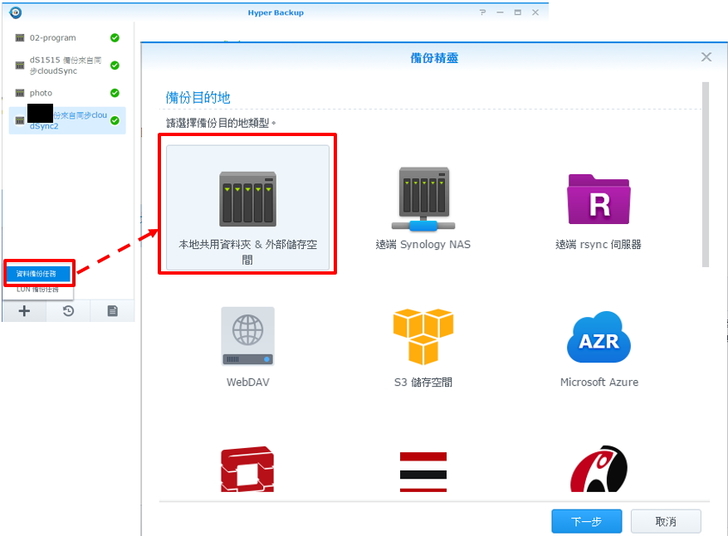Click green status check of photo task
Screen dimensions: 728x536
click(115, 93)
